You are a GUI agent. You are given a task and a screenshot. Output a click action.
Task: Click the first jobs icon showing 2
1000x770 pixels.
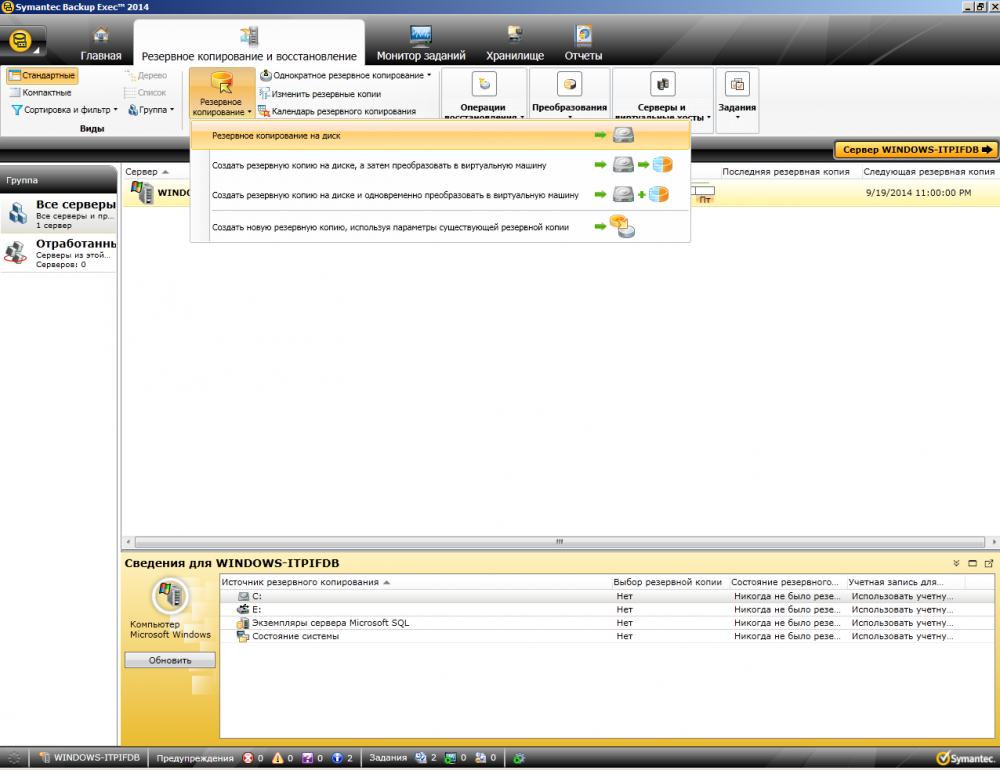[421, 758]
